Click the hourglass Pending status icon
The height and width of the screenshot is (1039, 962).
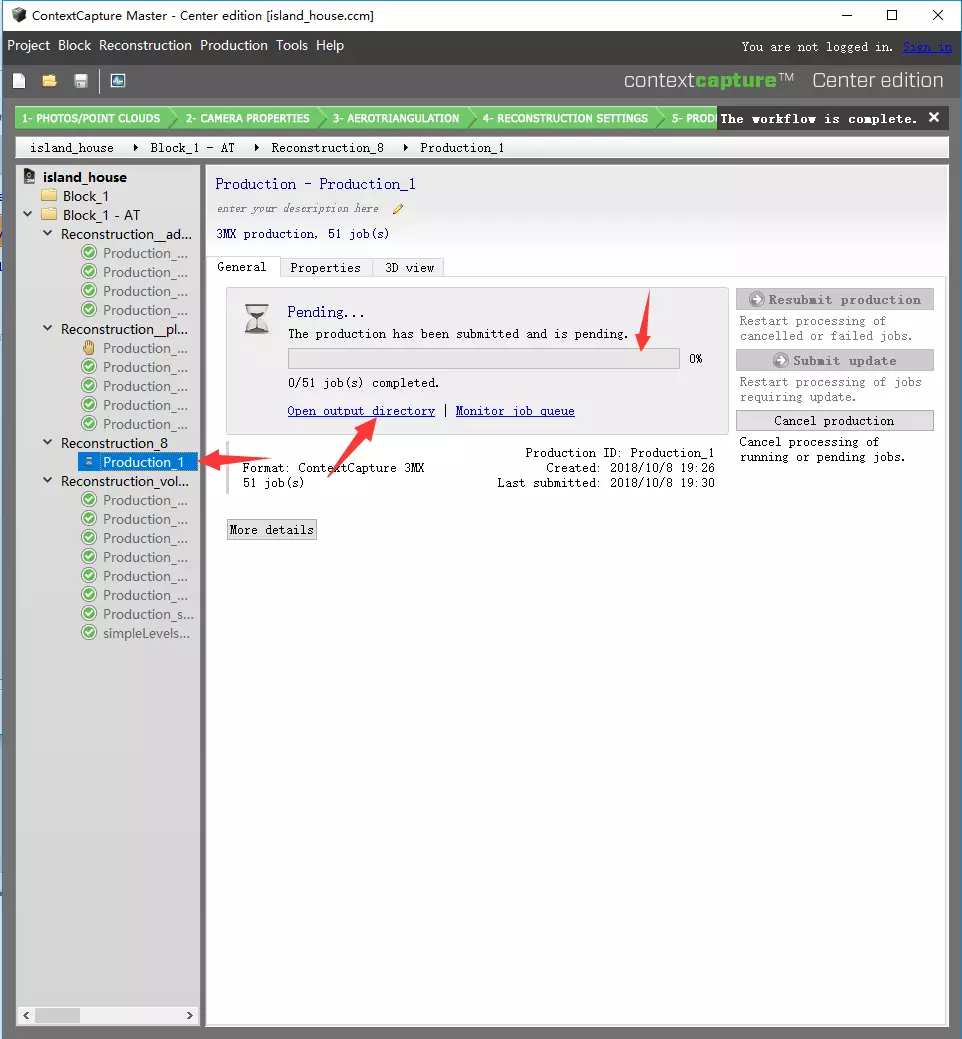point(257,319)
